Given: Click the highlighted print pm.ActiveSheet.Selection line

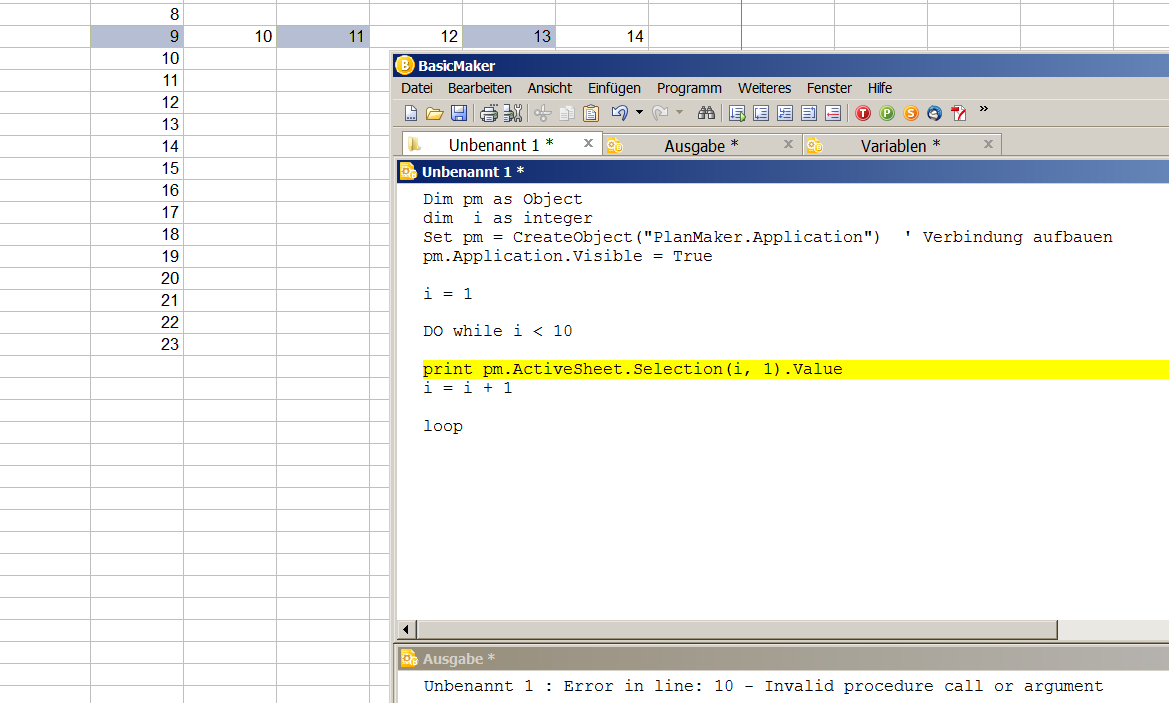Looking at the screenshot, I should coord(632,369).
